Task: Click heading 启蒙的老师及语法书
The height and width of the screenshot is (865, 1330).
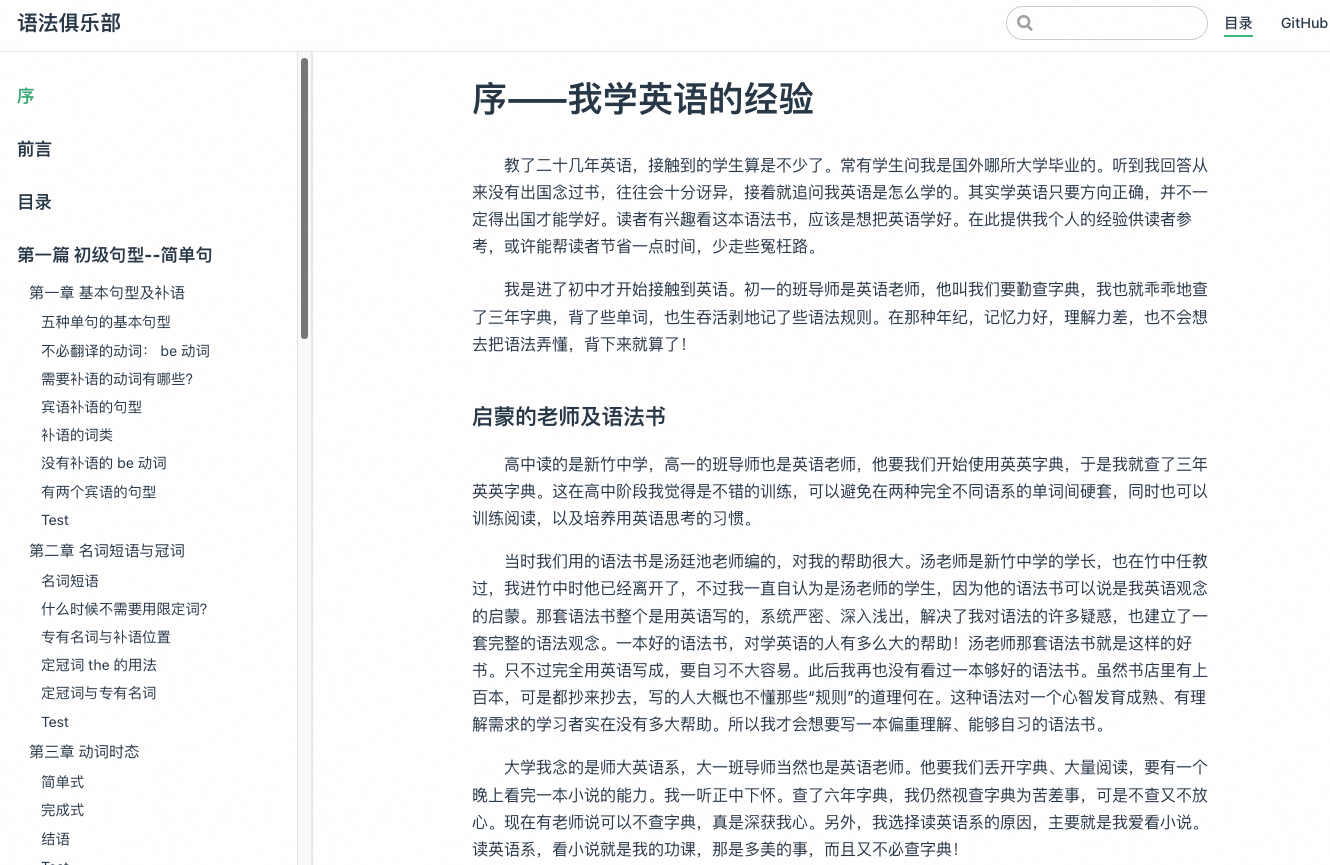Action: [x=569, y=417]
